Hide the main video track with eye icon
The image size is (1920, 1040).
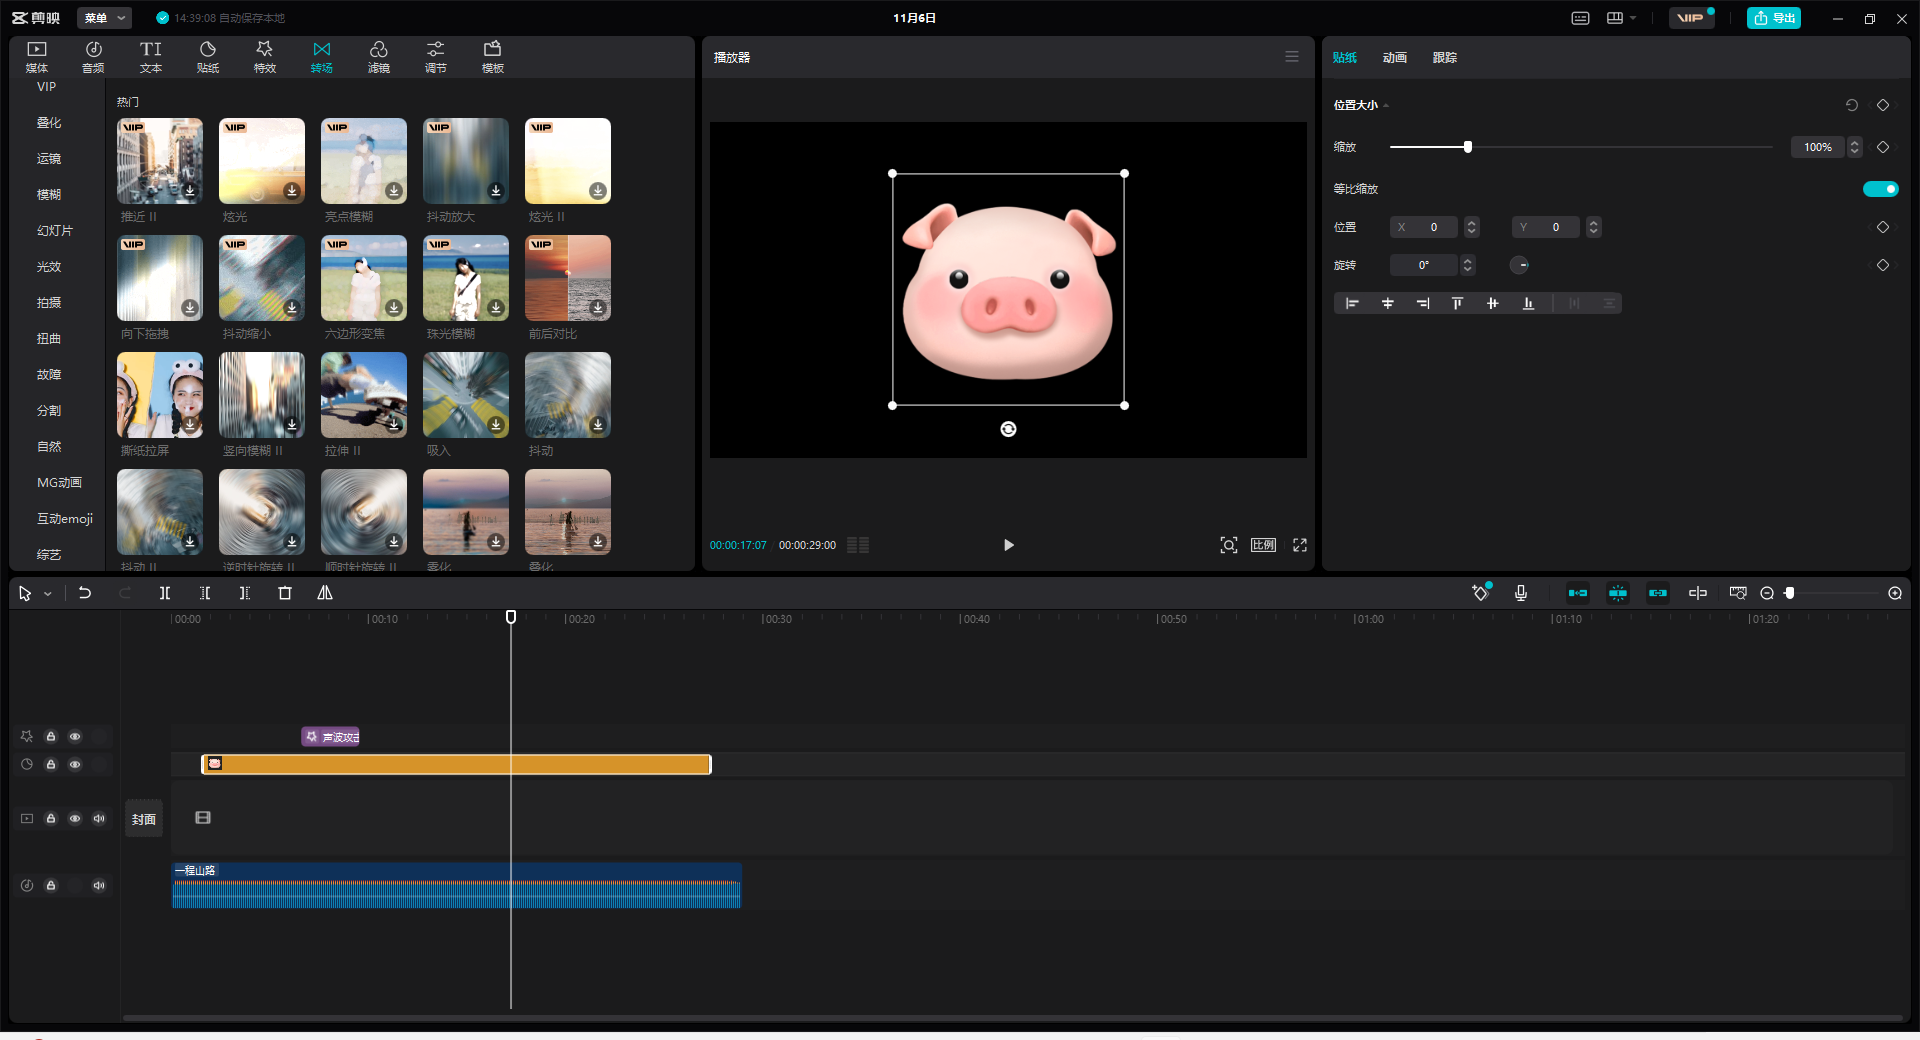(75, 818)
